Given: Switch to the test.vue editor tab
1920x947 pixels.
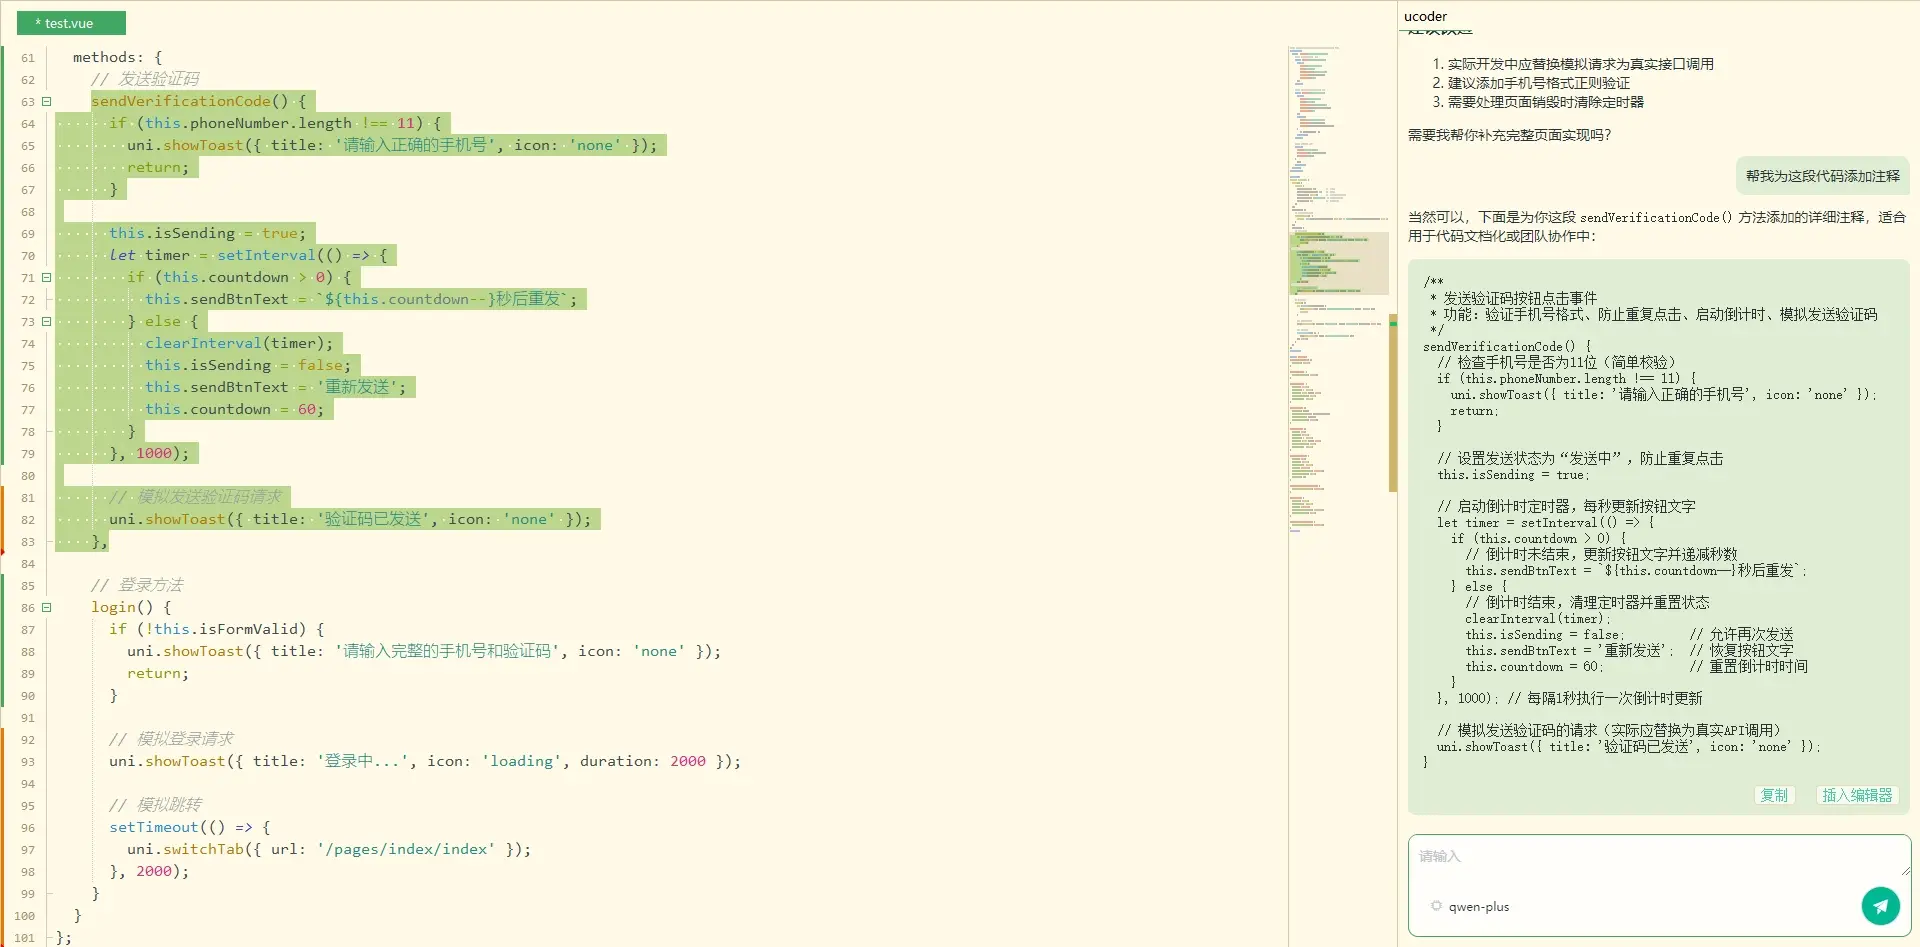Looking at the screenshot, I should tap(71, 23).
